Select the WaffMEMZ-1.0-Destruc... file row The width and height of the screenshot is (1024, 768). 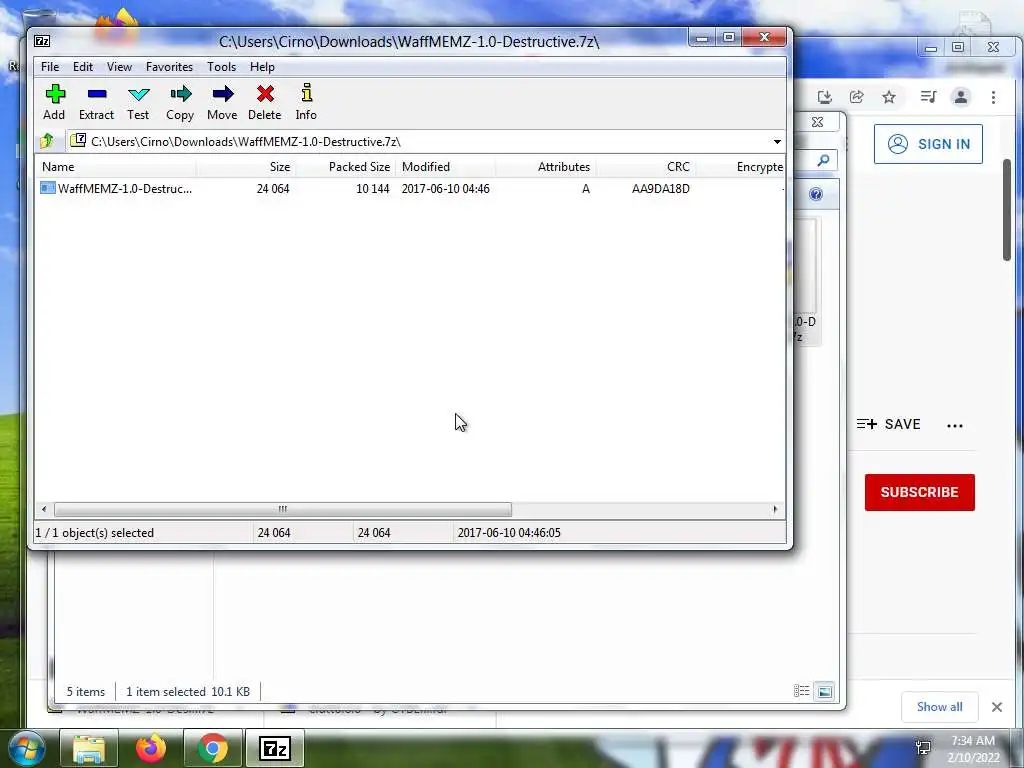(x=410, y=189)
